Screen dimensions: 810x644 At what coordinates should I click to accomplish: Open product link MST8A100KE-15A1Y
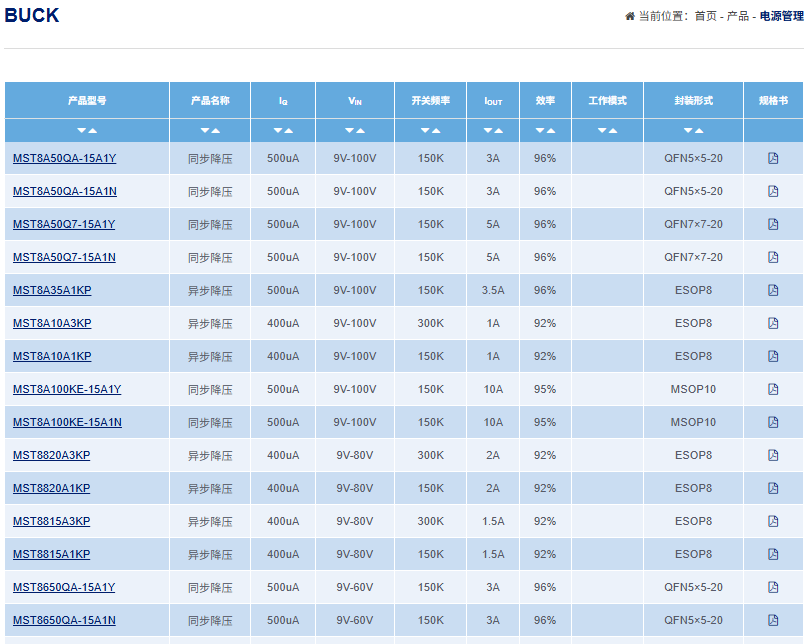(x=67, y=389)
